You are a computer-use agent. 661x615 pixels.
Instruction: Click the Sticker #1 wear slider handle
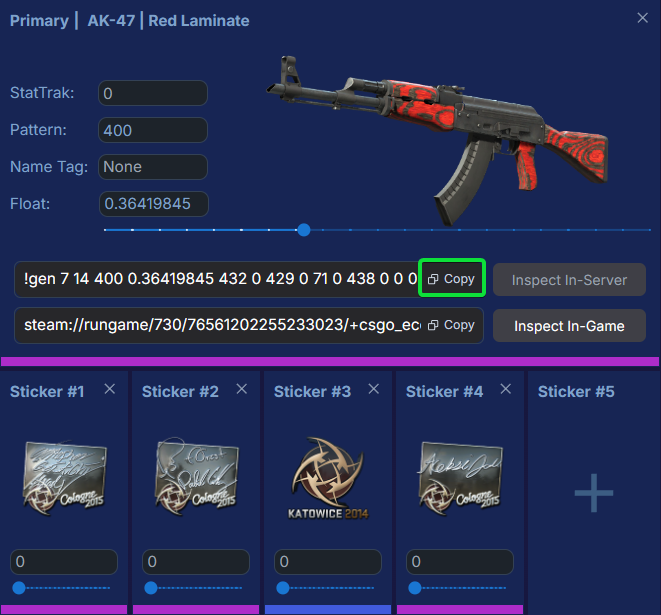[x=19, y=588]
